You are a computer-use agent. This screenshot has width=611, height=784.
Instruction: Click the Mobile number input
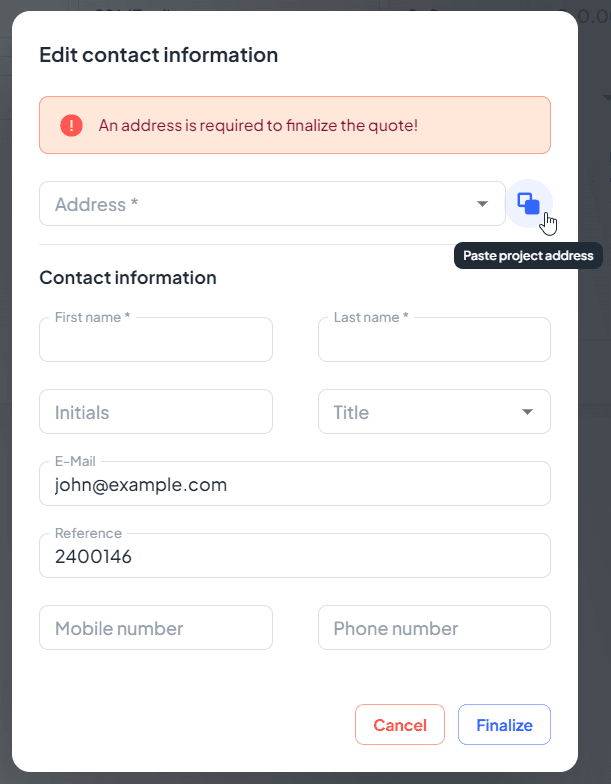coord(156,628)
